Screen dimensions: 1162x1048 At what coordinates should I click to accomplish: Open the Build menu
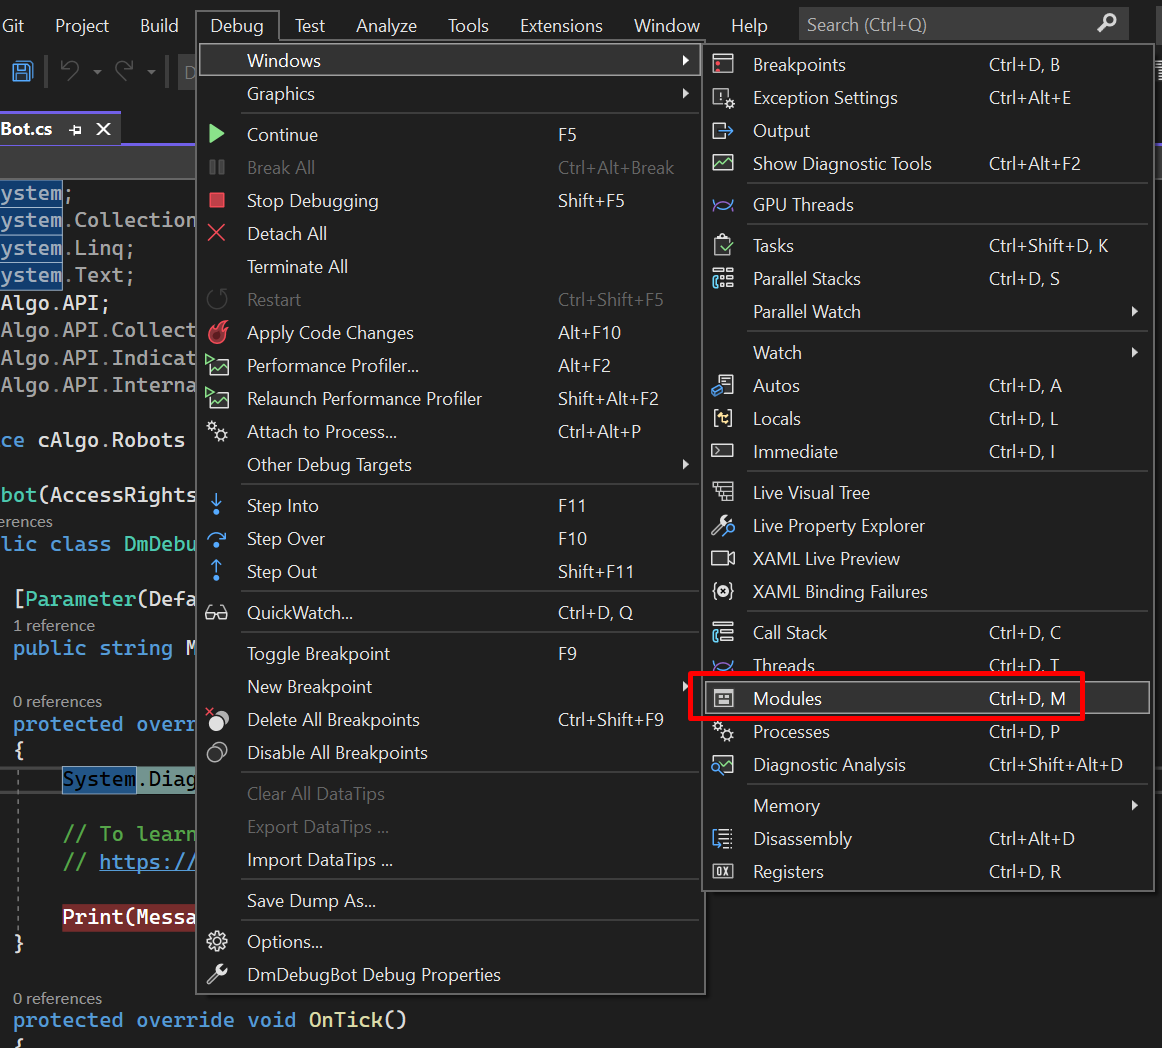[x=159, y=26]
